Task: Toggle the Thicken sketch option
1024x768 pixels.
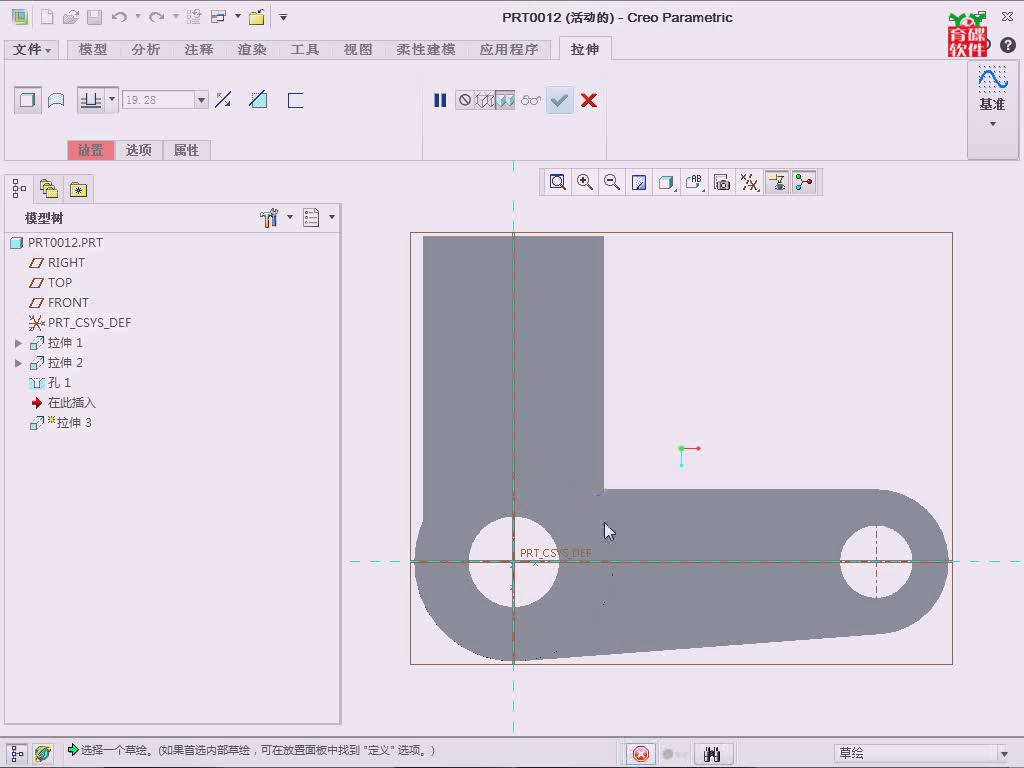Action: point(295,100)
